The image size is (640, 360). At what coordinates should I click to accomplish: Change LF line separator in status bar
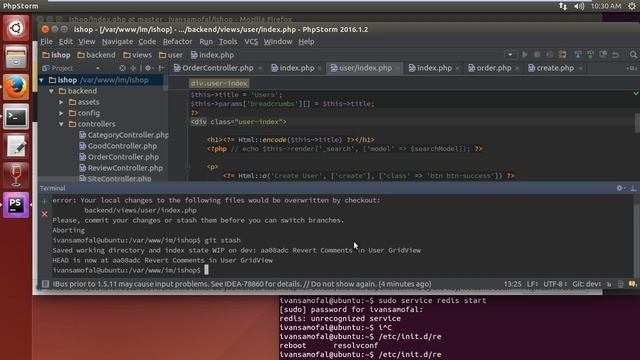coord(532,284)
